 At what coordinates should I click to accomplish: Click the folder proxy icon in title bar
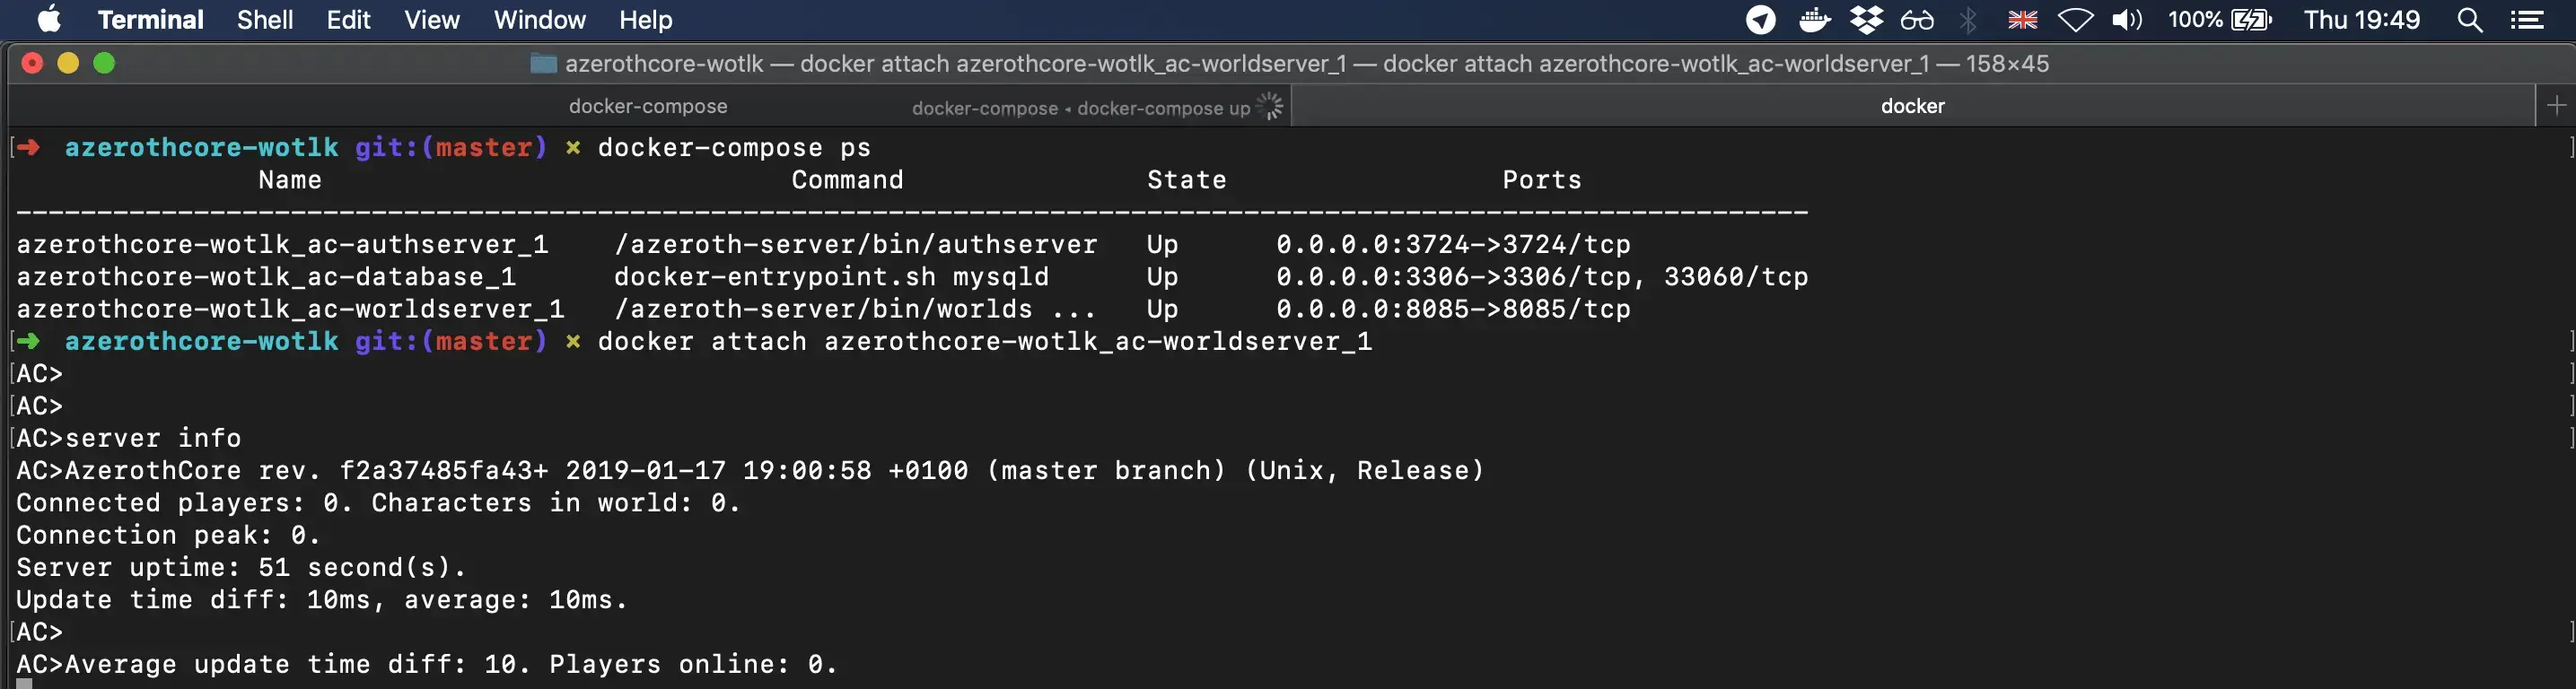(543, 64)
